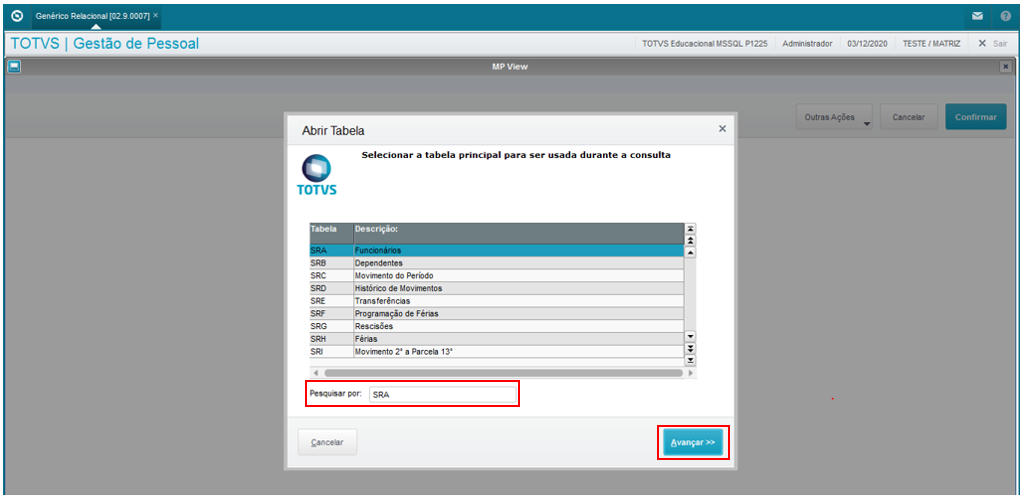The width and height of the screenshot is (1026, 496).
Task: Click the page-up double arrow in table list
Action: tap(690, 240)
